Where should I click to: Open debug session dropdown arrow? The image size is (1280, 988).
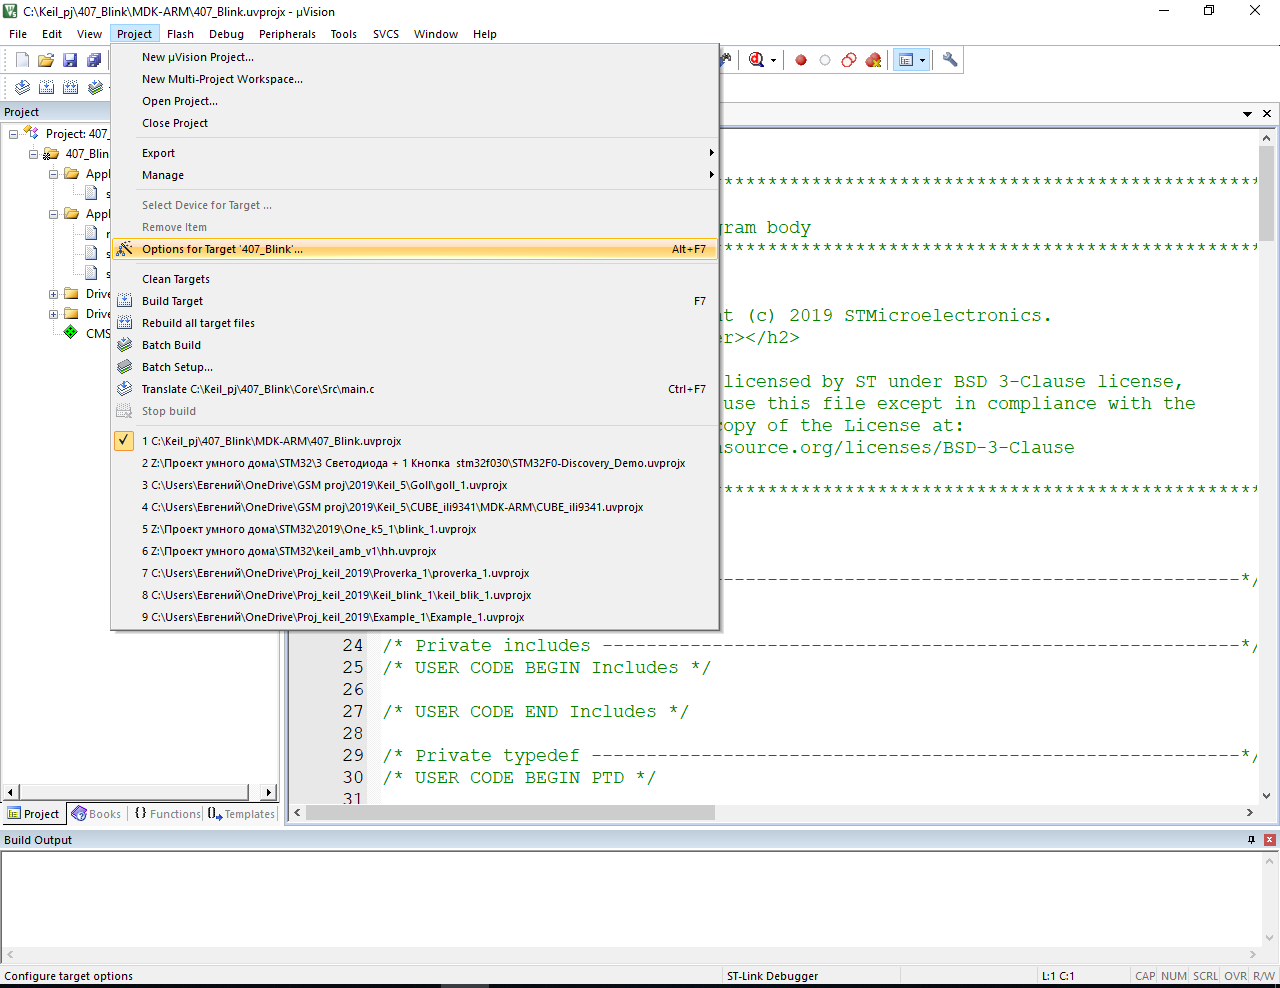point(773,61)
